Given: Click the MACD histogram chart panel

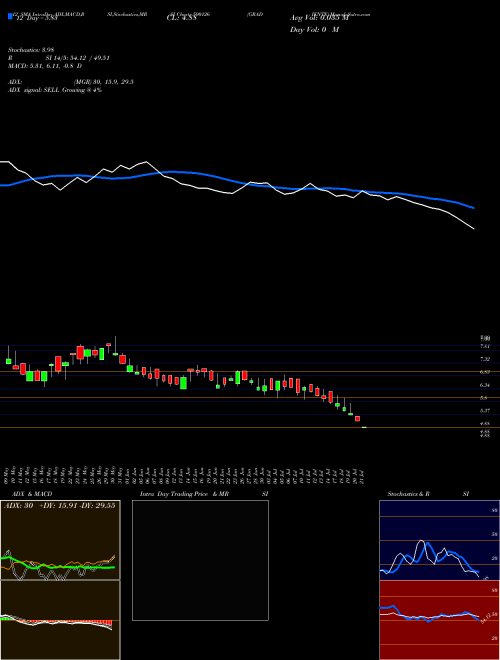Looking at the screenshot, I should 60,620.
